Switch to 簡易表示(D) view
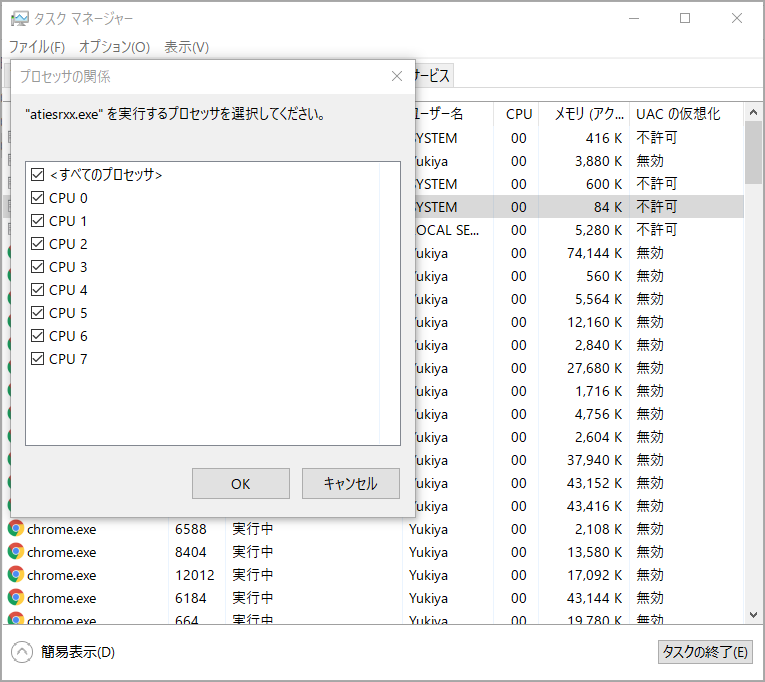Screen dimensions: 765x682 click(x=78, y=652)
